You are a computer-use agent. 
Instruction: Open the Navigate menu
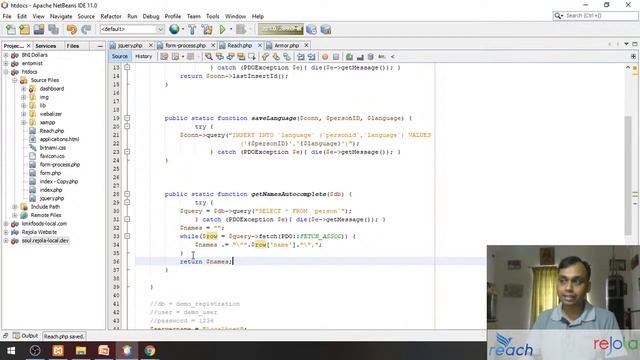click(x=61, y=16)
